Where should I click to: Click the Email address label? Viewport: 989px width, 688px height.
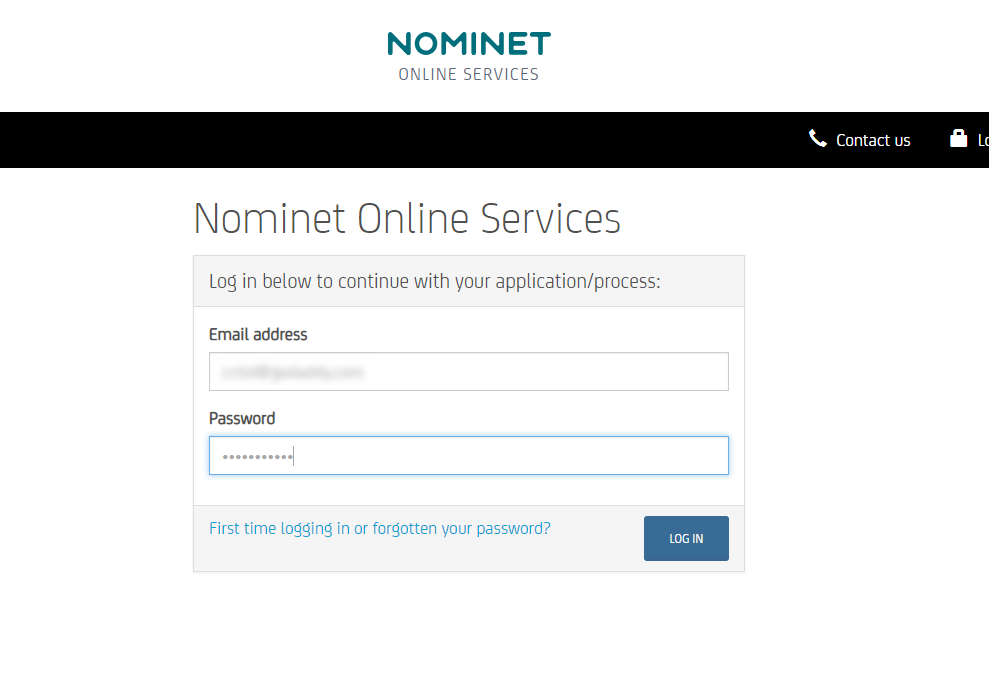click(x=258, y=334)
